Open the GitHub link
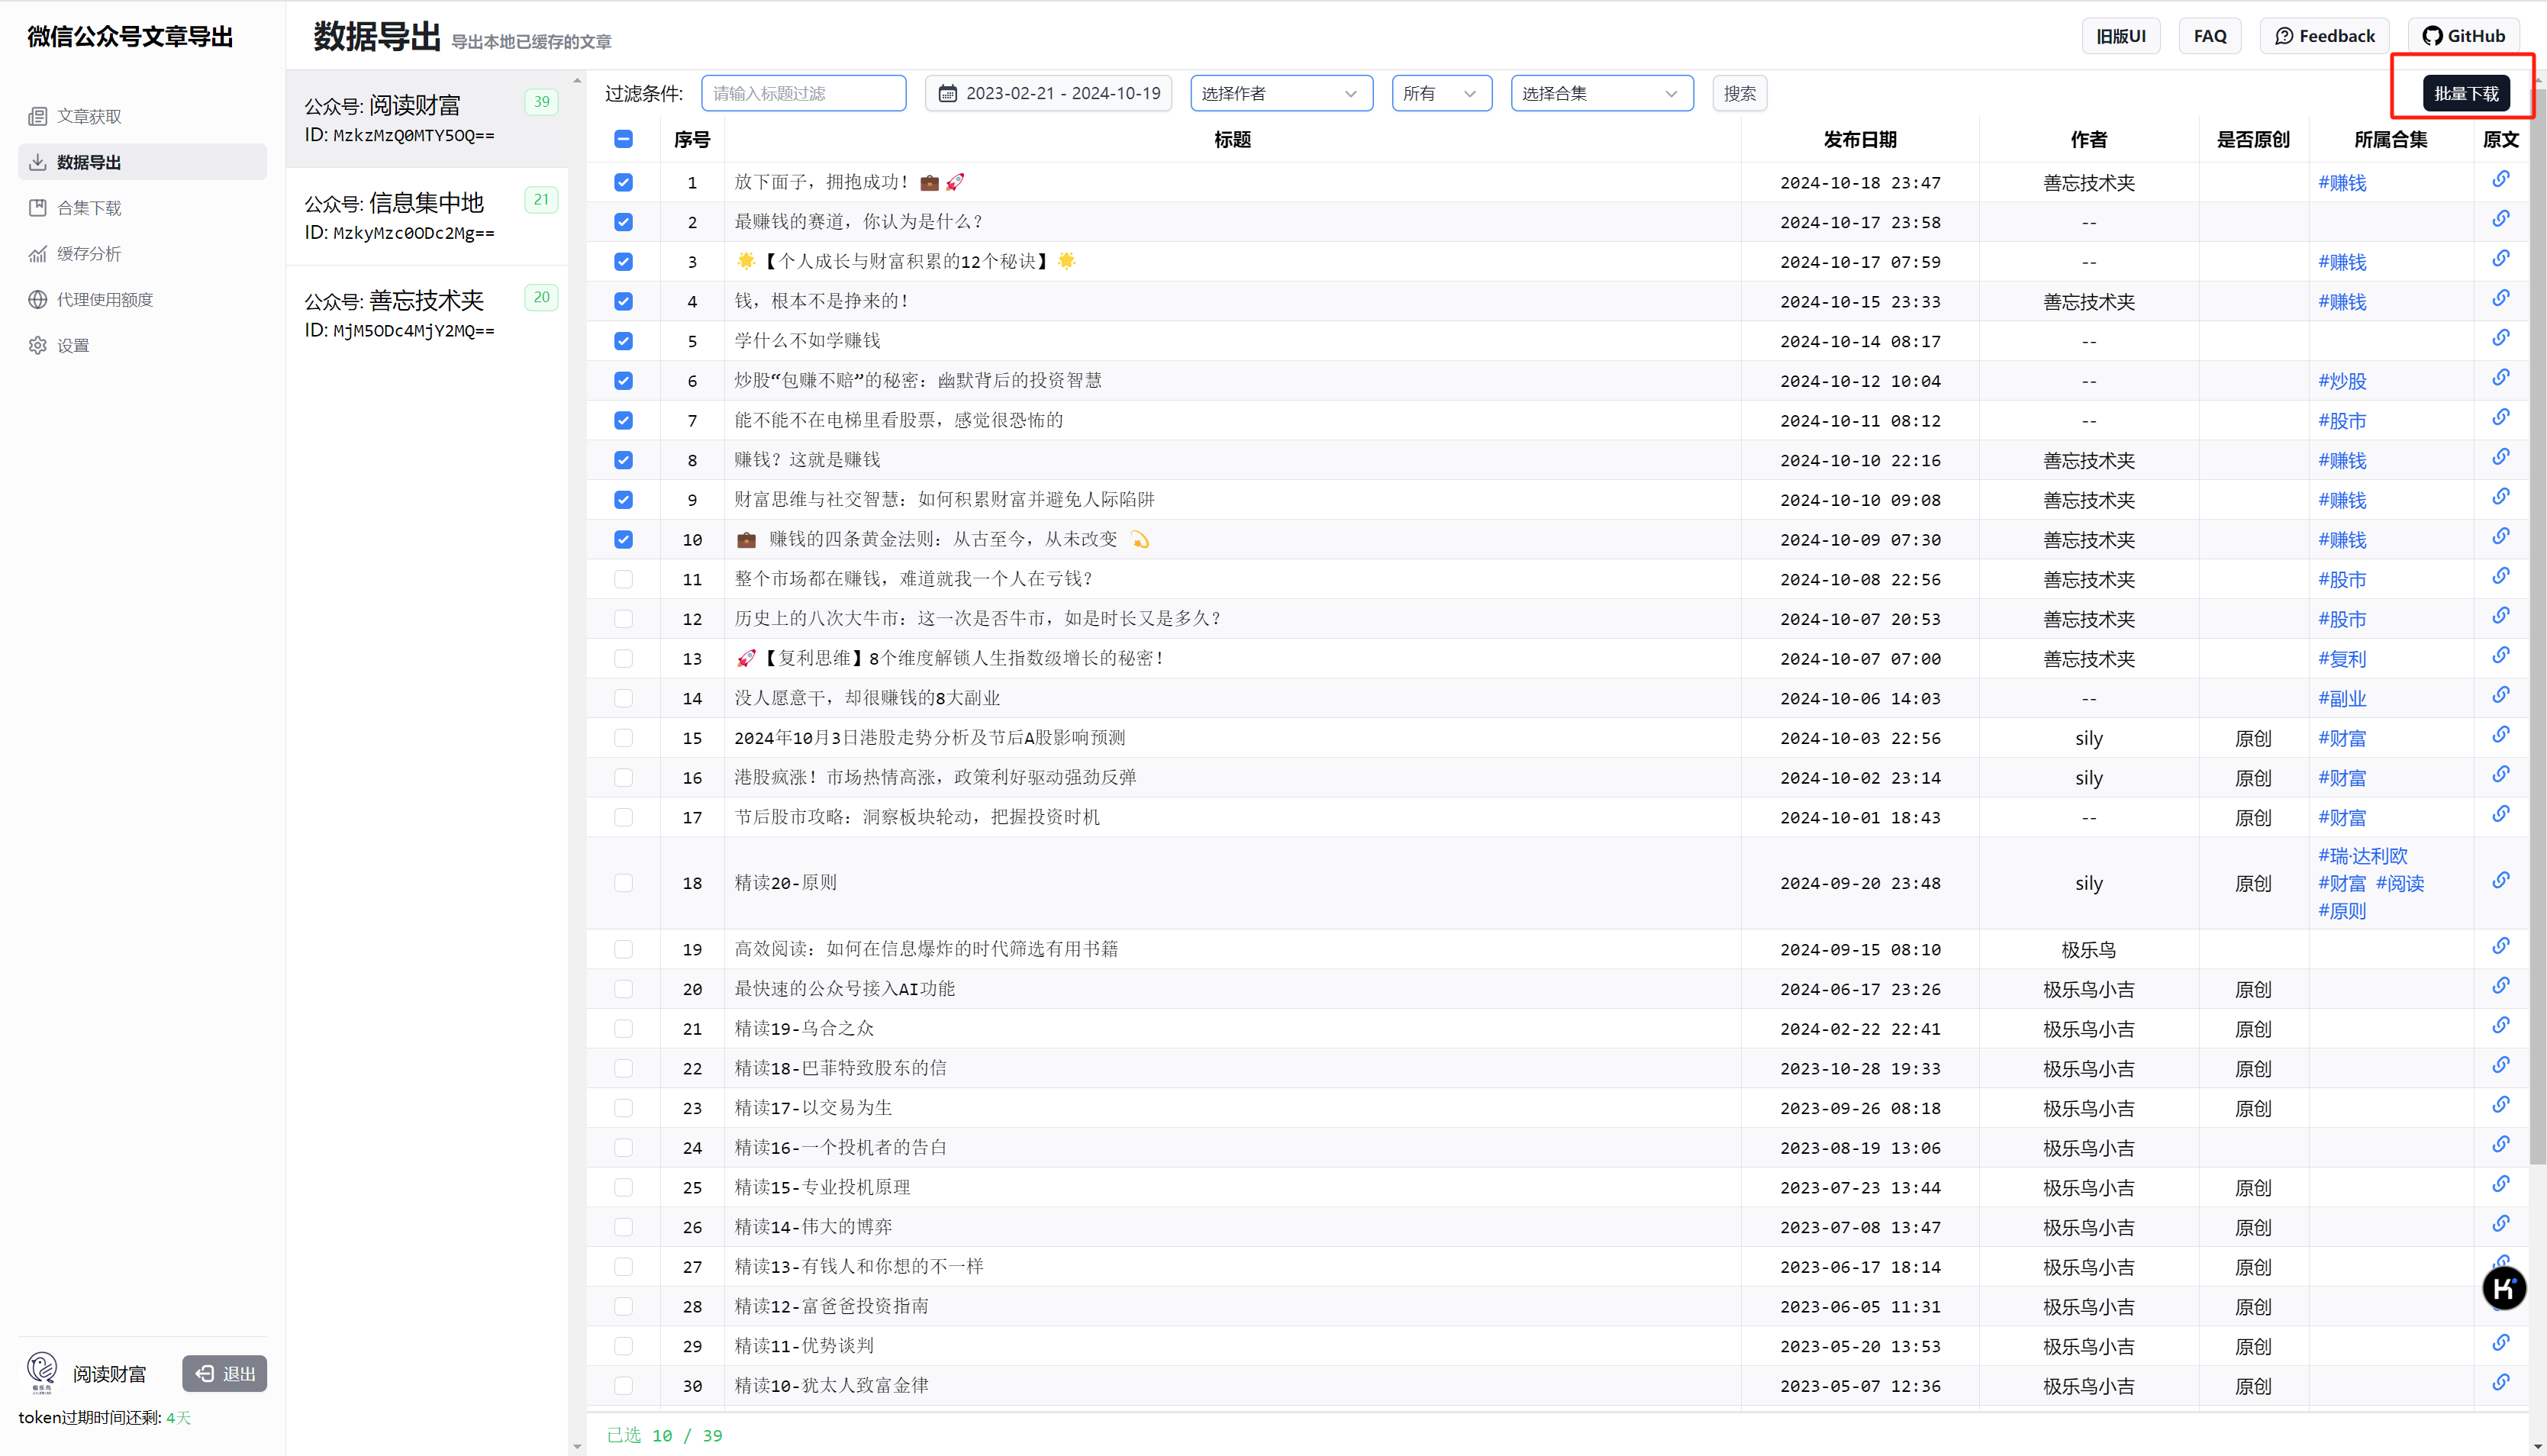 2463,36
